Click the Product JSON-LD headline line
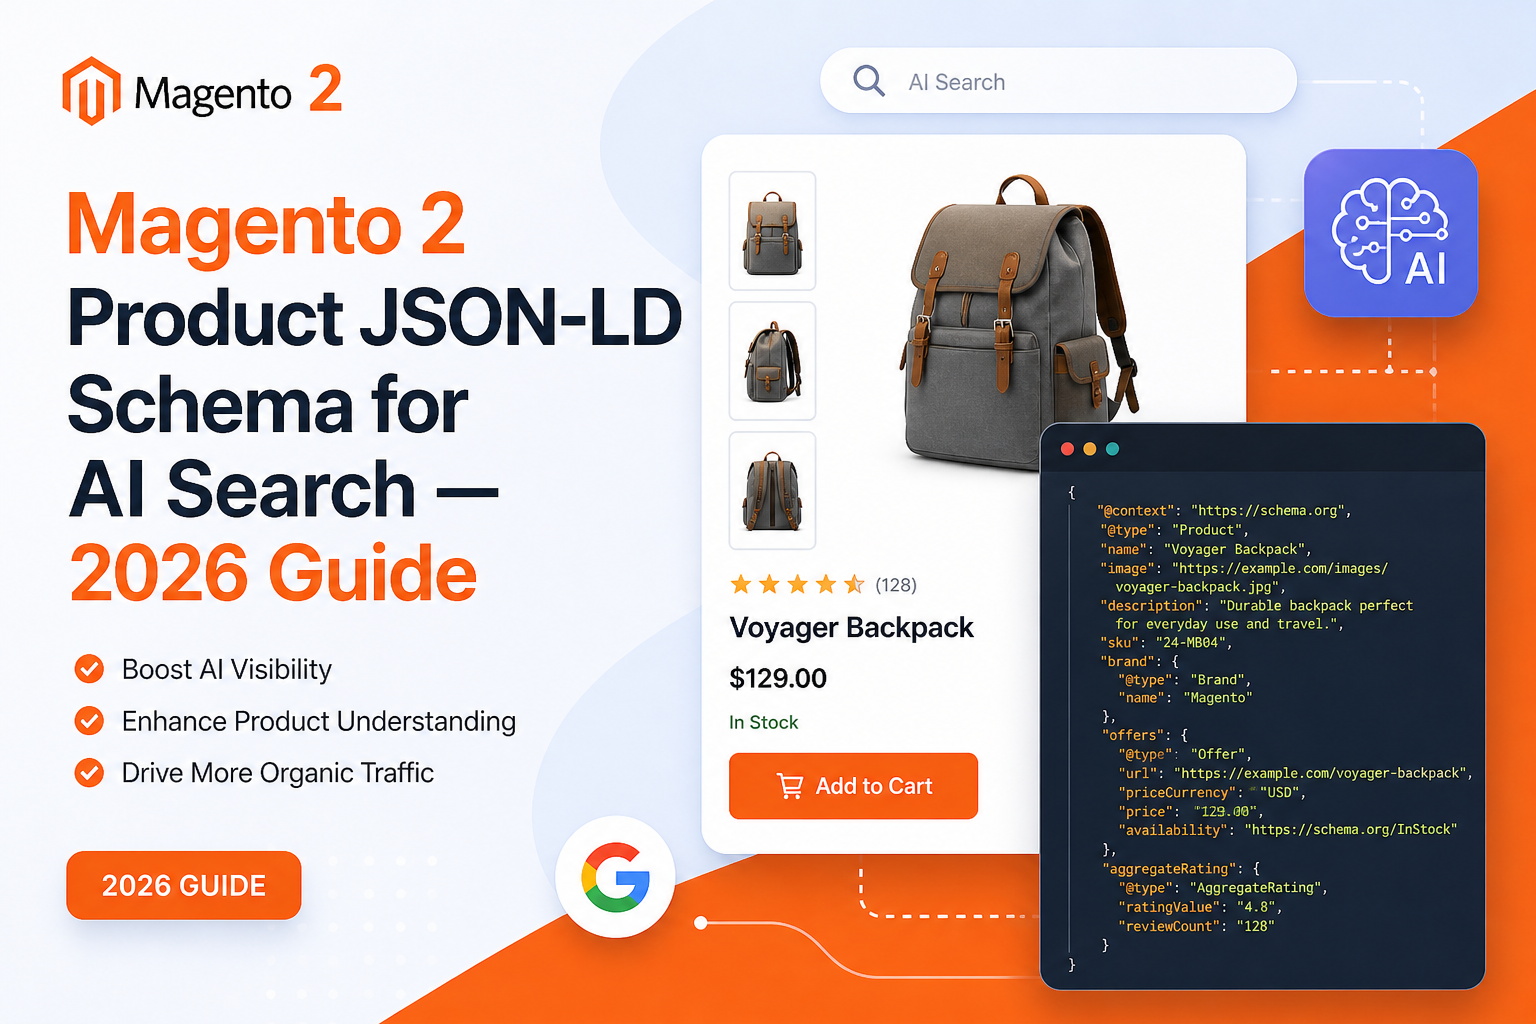Image resolution: width=1536 pixels, height=1024 pixels. click(x=375, y=319)
